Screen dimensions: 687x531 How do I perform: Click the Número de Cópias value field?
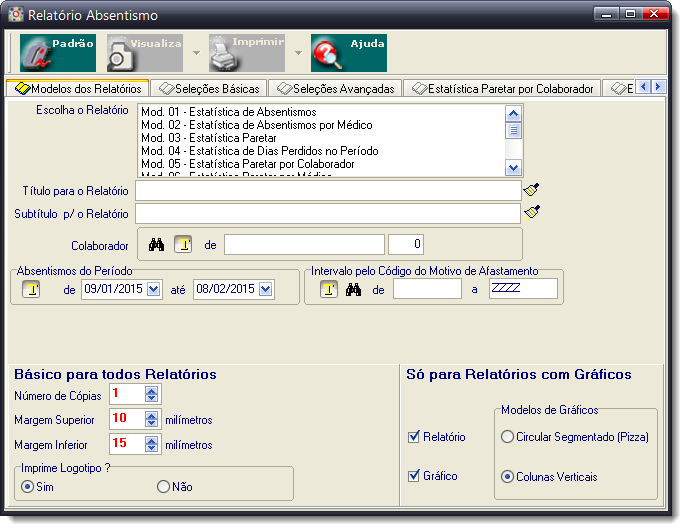127,394
